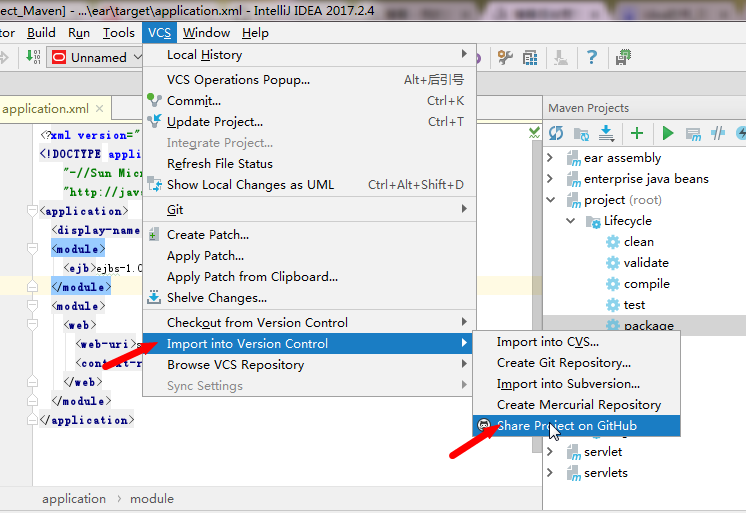Select the validate lifecycle goal
The height and width of the screenshot is (513, 746).
[x=646, y=263]
